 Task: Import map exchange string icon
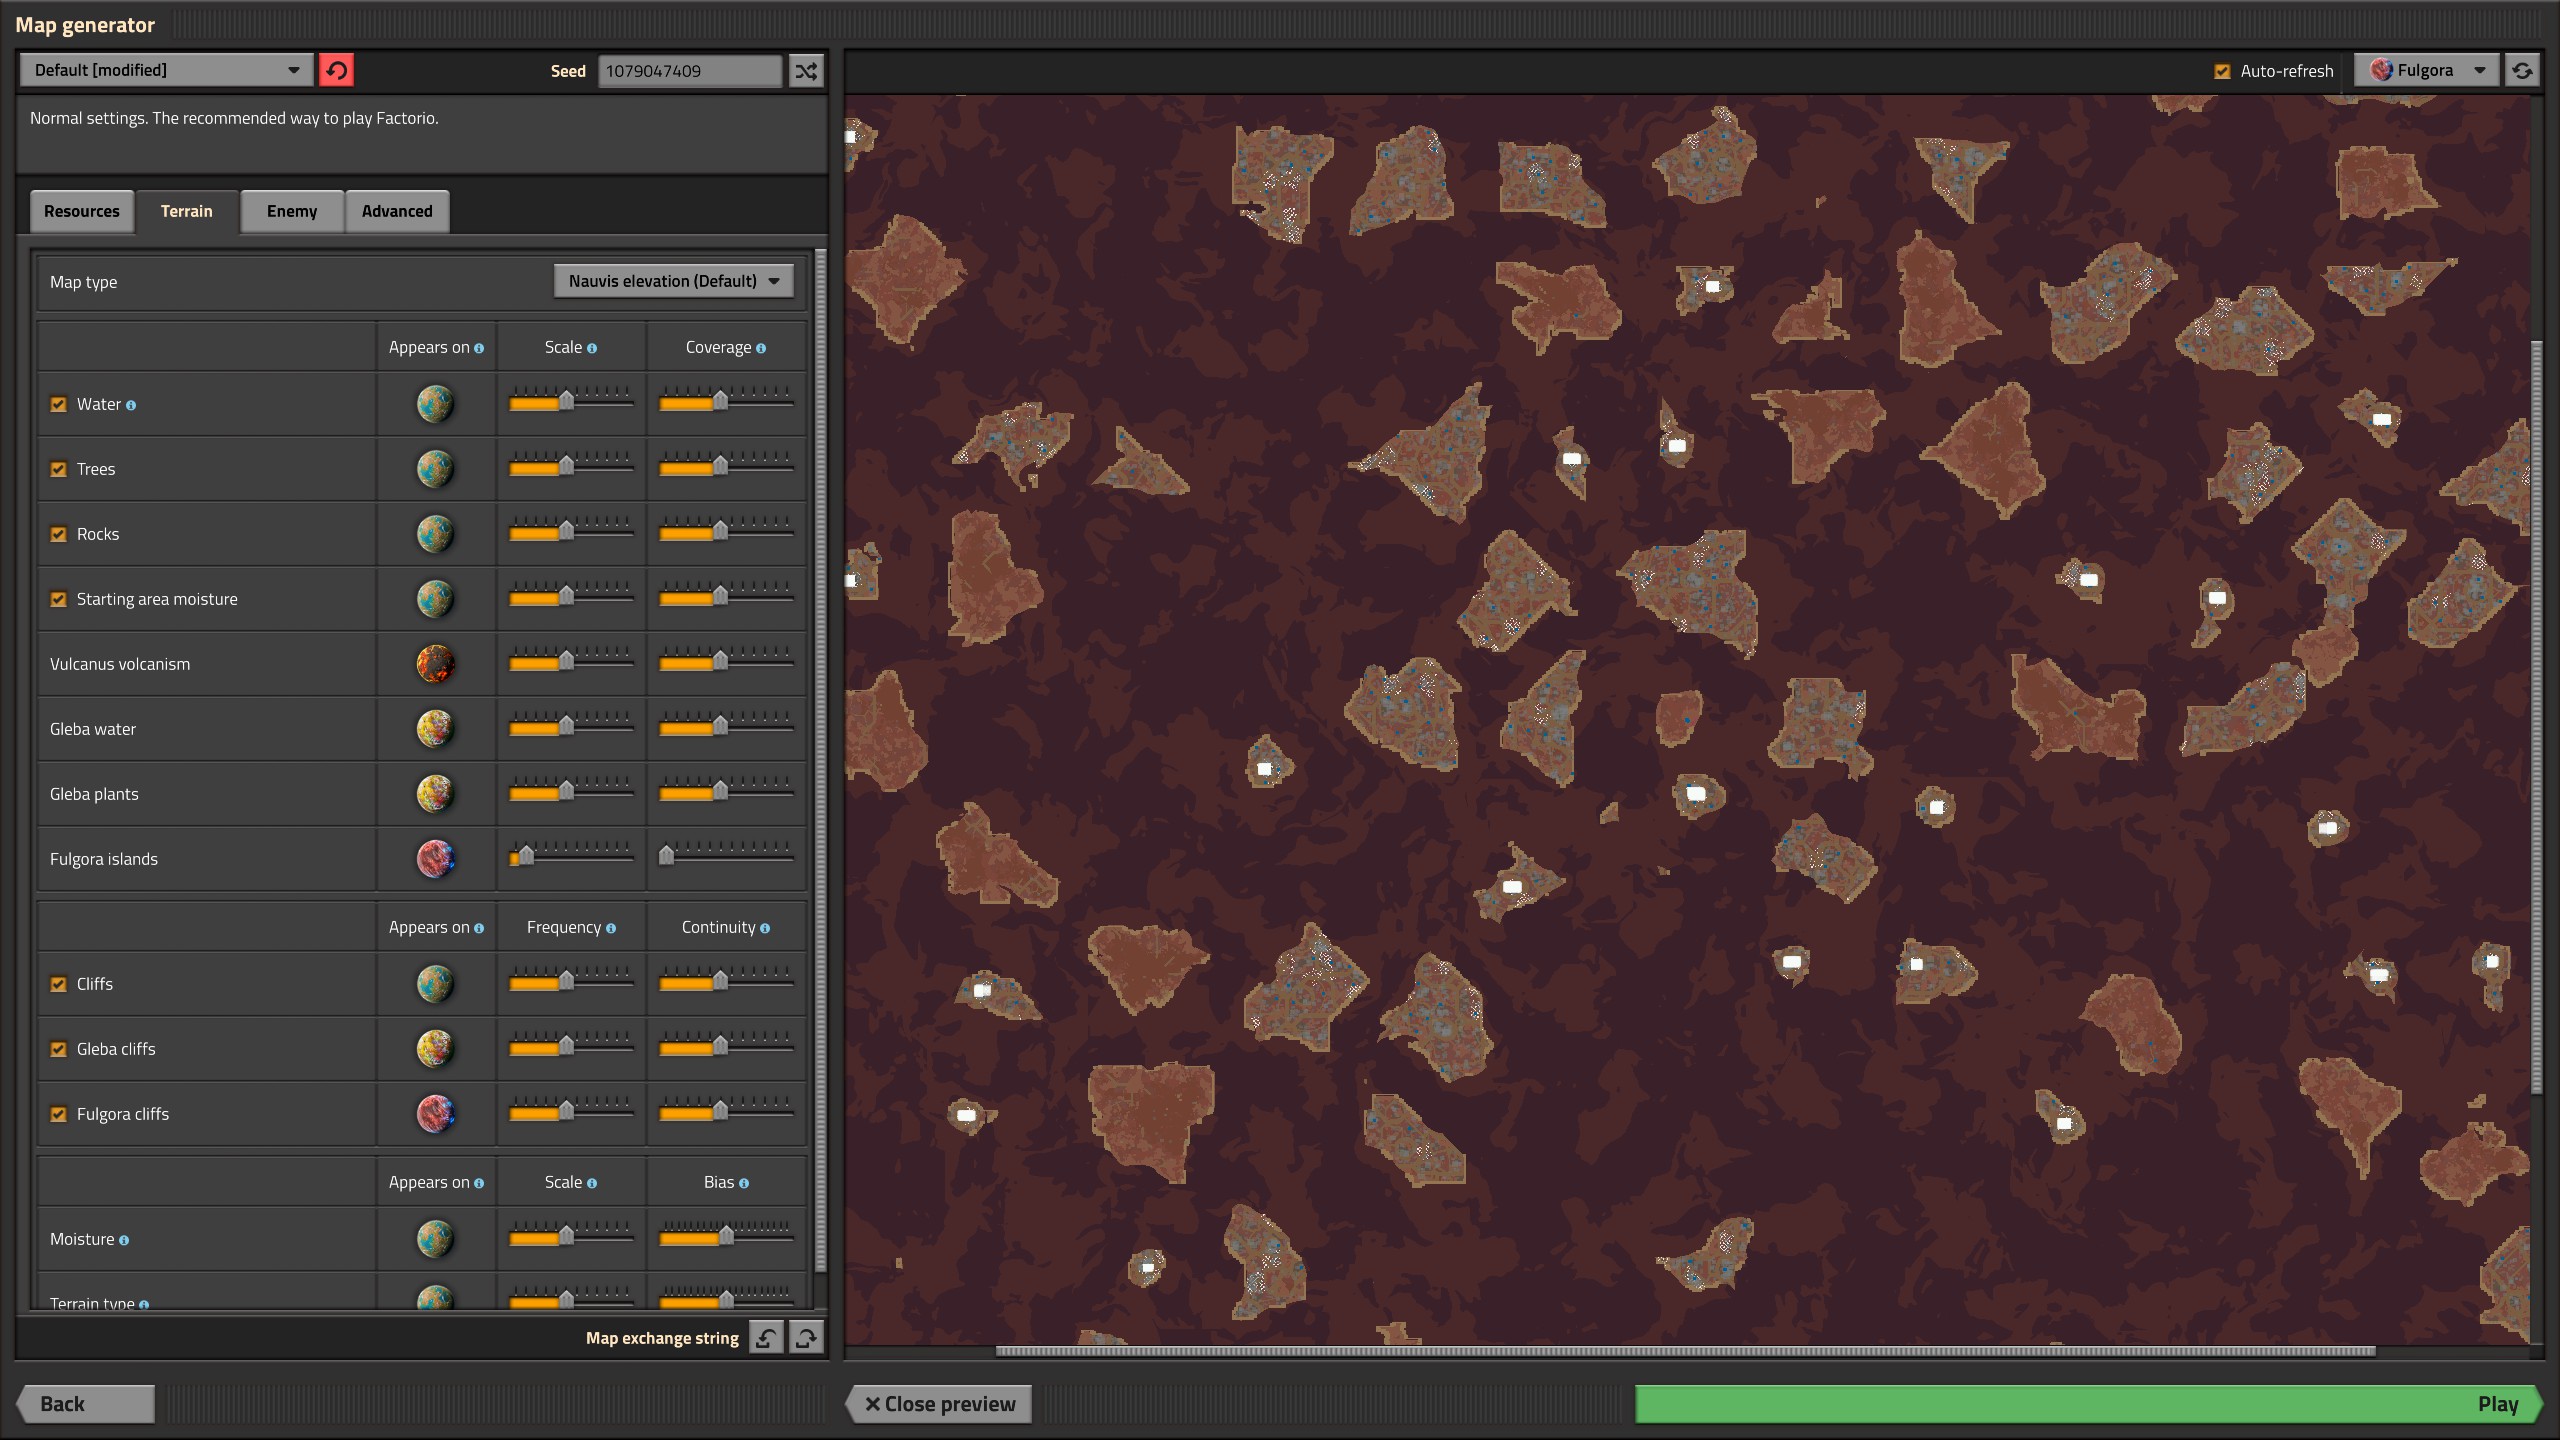coord(766,1337)
